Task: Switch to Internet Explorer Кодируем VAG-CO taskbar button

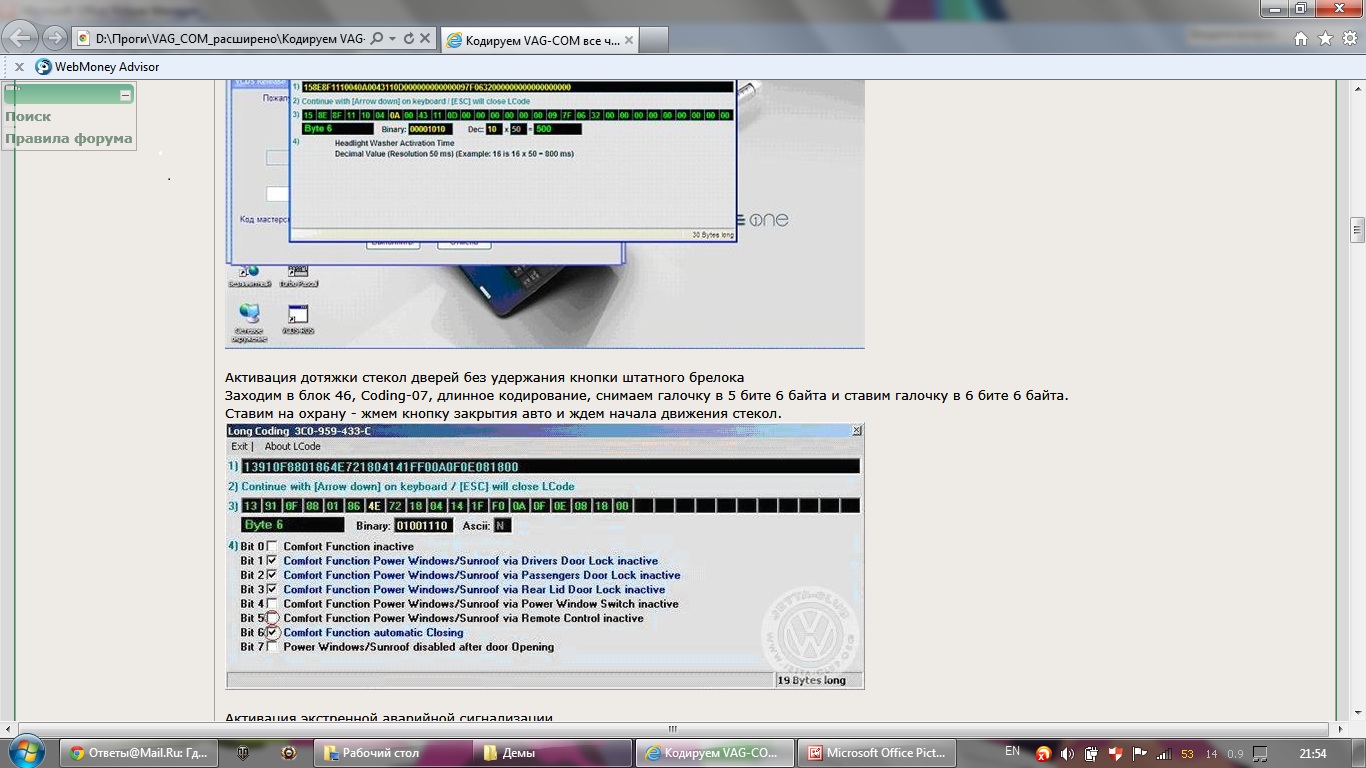Action: click(x=716, y=753)
